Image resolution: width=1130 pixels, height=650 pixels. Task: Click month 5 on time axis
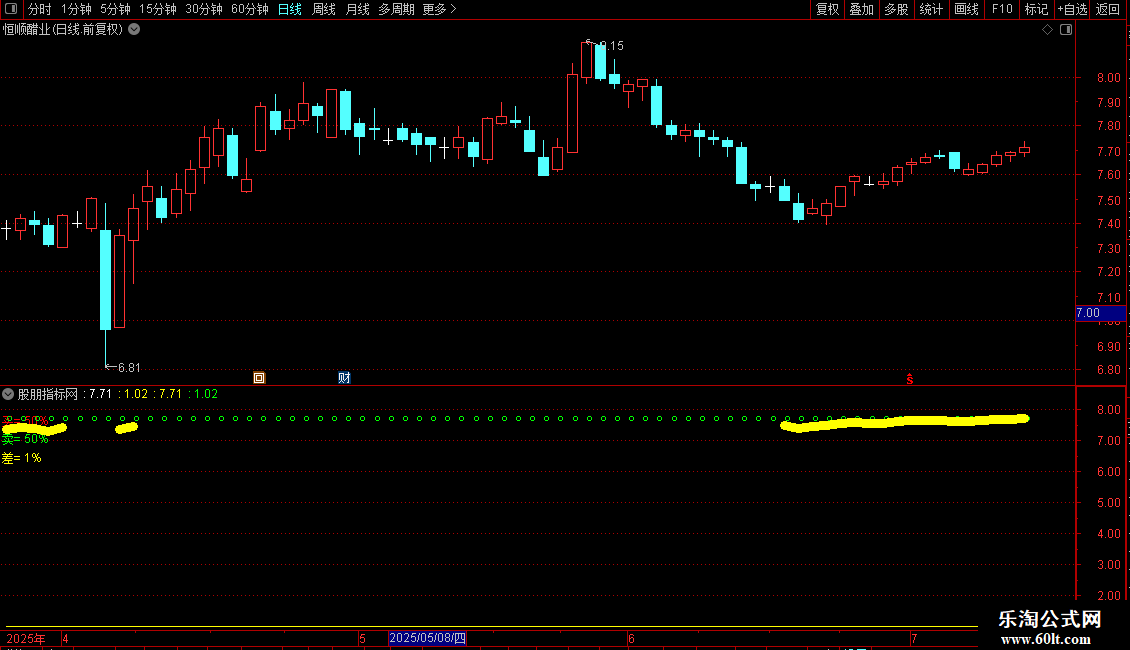pos(362,638)
